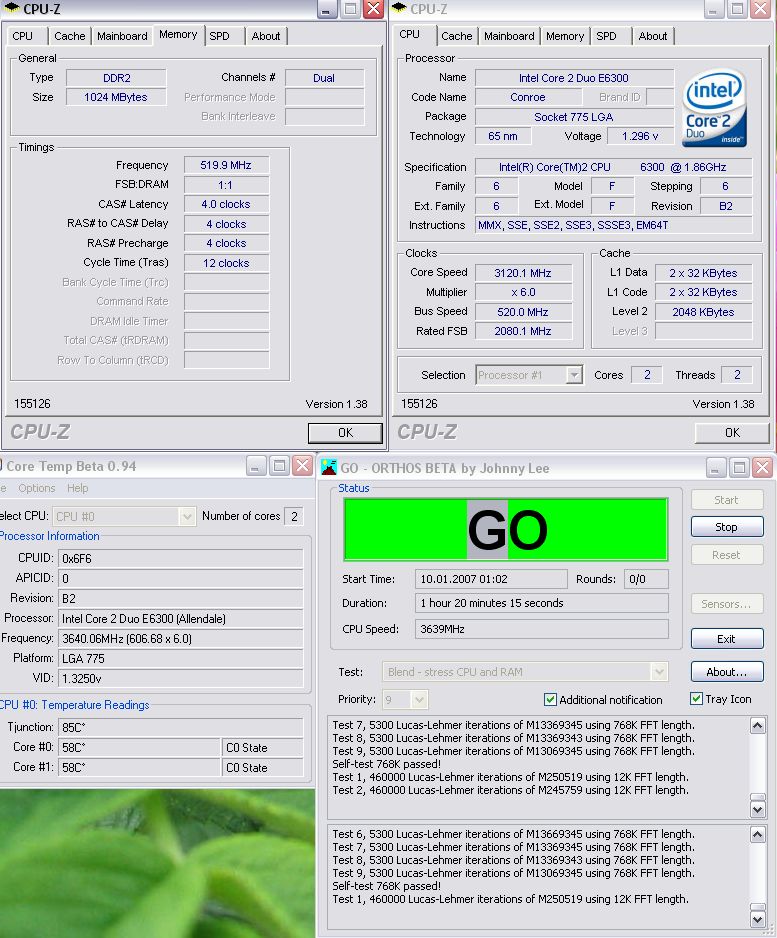Click the green GO status banner
This screenshot has width=777, height=938.
tap(506, 529)
